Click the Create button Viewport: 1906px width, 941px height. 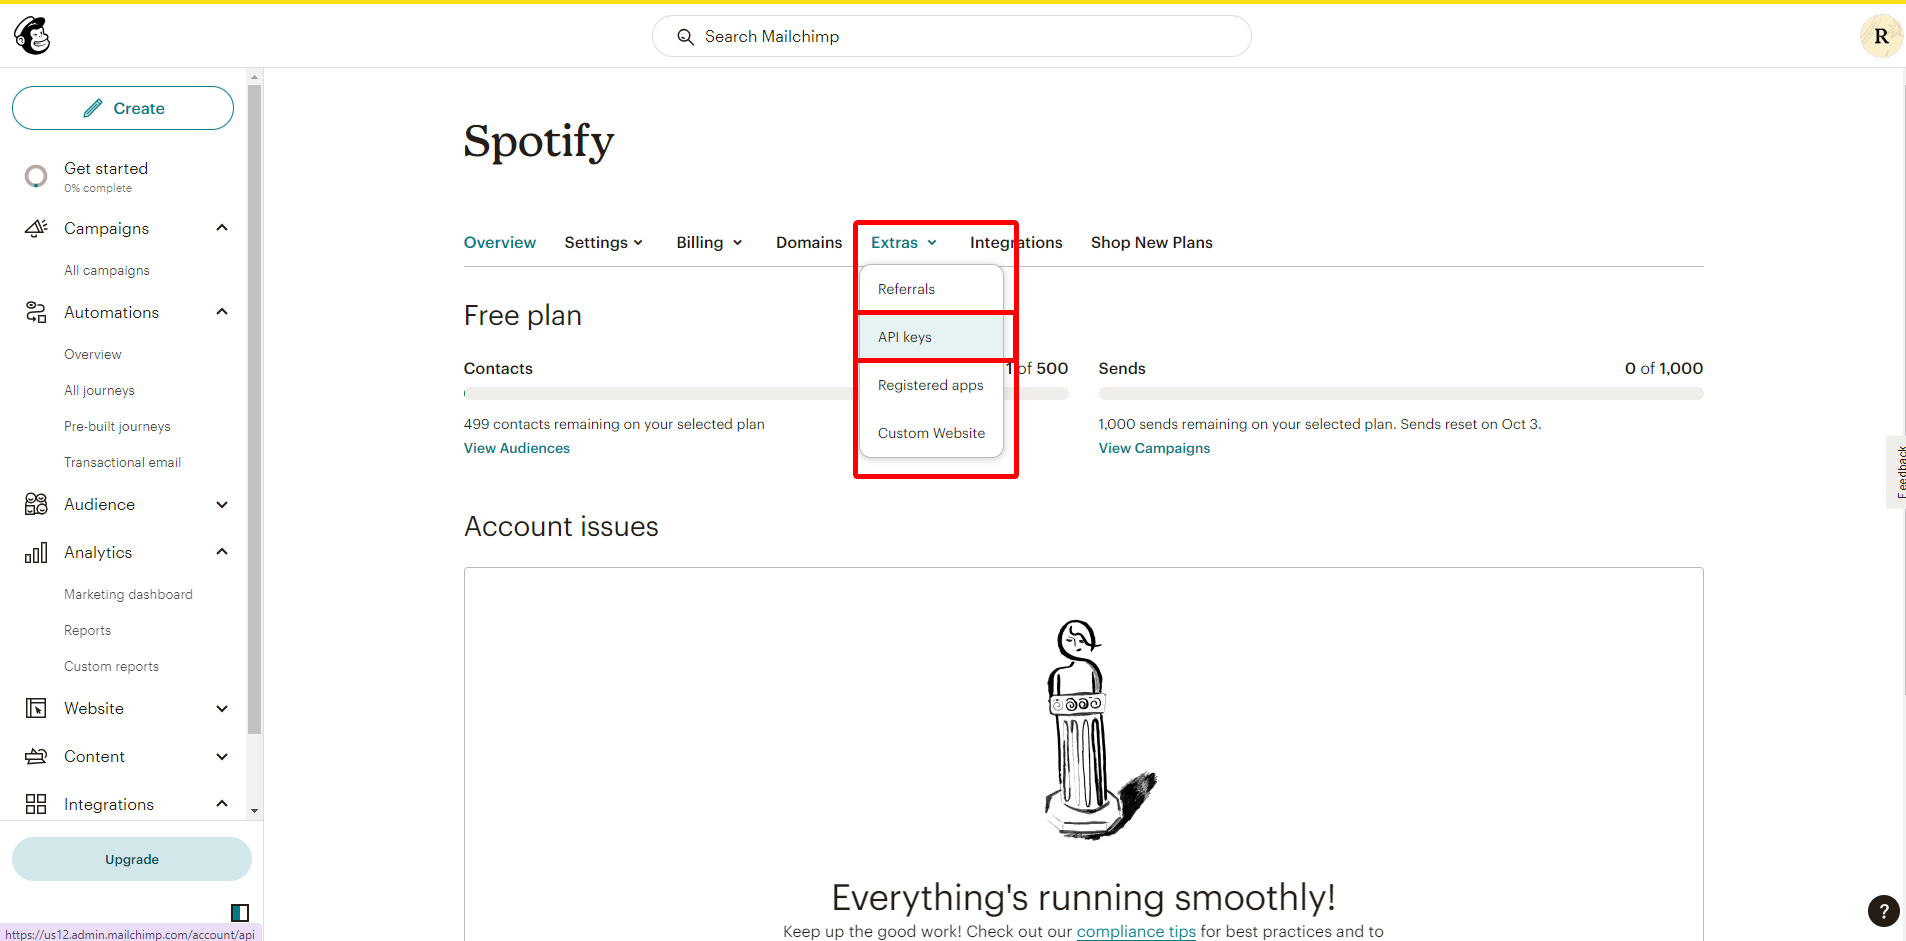pyautogui.click(x=123, y=108)
